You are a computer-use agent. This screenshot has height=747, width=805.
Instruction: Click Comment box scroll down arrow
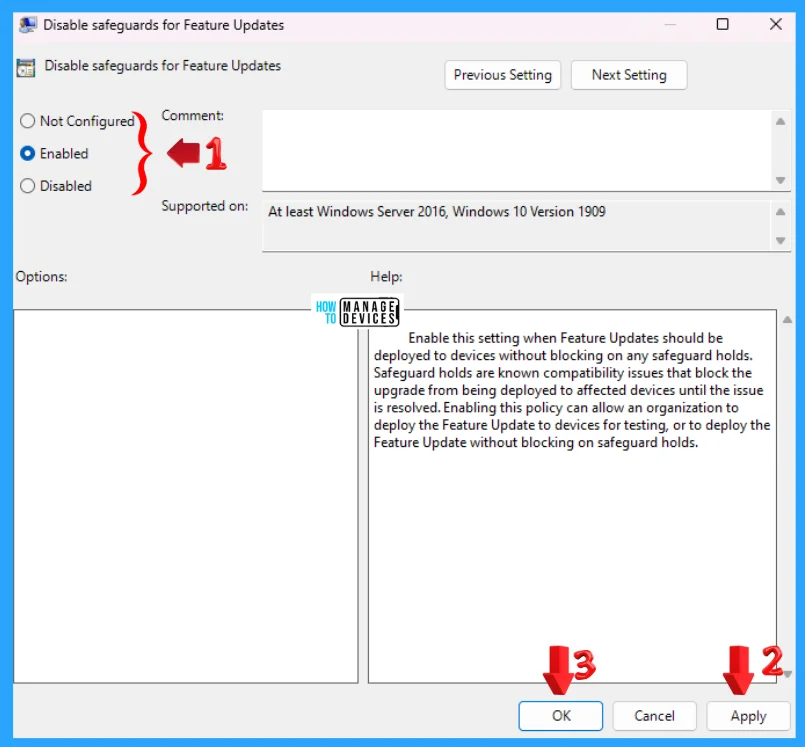pos(780,180)
